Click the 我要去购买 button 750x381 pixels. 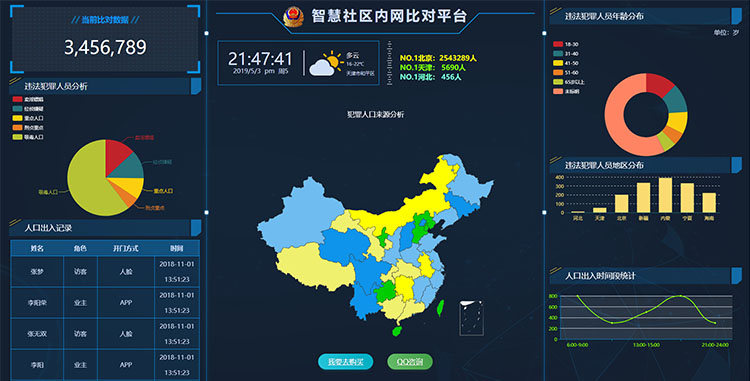coord(345,362)
